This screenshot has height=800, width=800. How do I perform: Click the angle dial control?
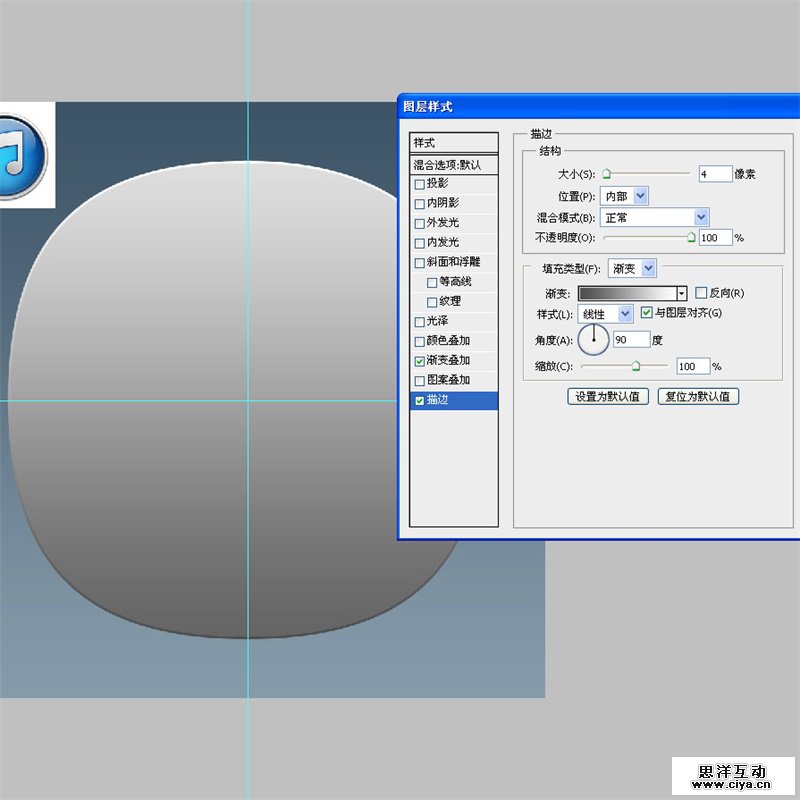[594, 339]
